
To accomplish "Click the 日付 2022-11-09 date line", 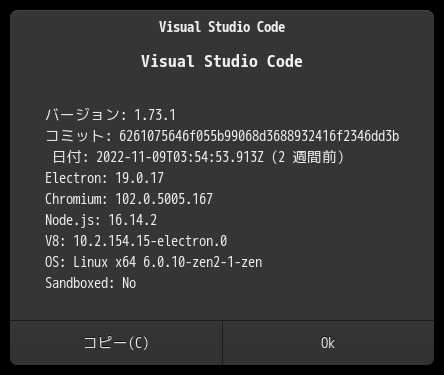I will click(198, 157).
